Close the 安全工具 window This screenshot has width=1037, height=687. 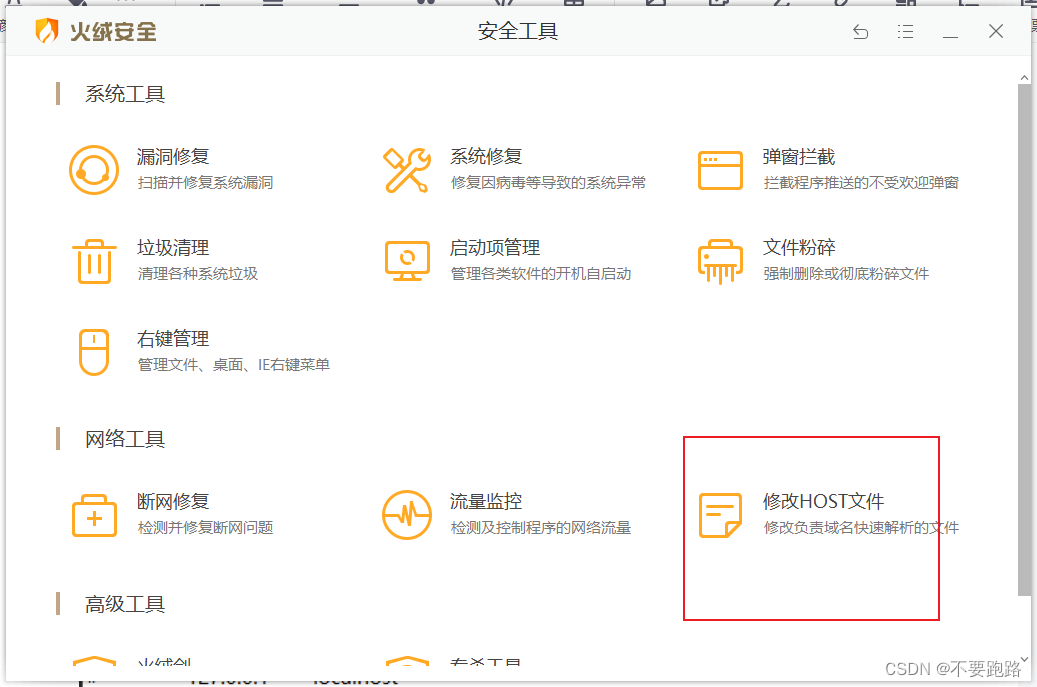tap(996, 31)
